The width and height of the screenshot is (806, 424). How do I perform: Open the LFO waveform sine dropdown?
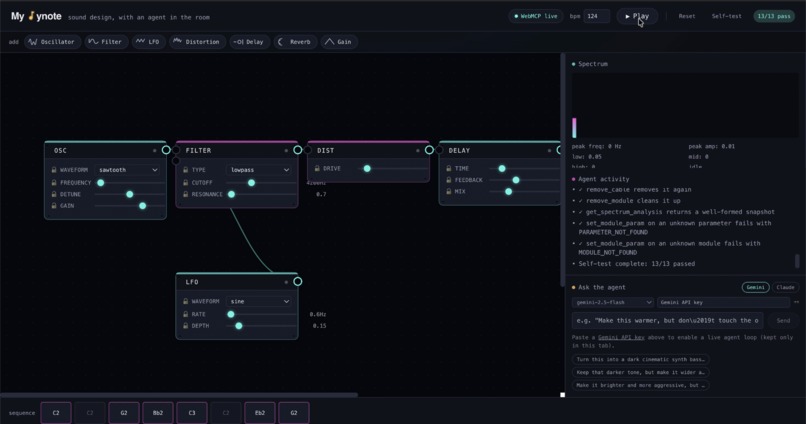point(260,301)
